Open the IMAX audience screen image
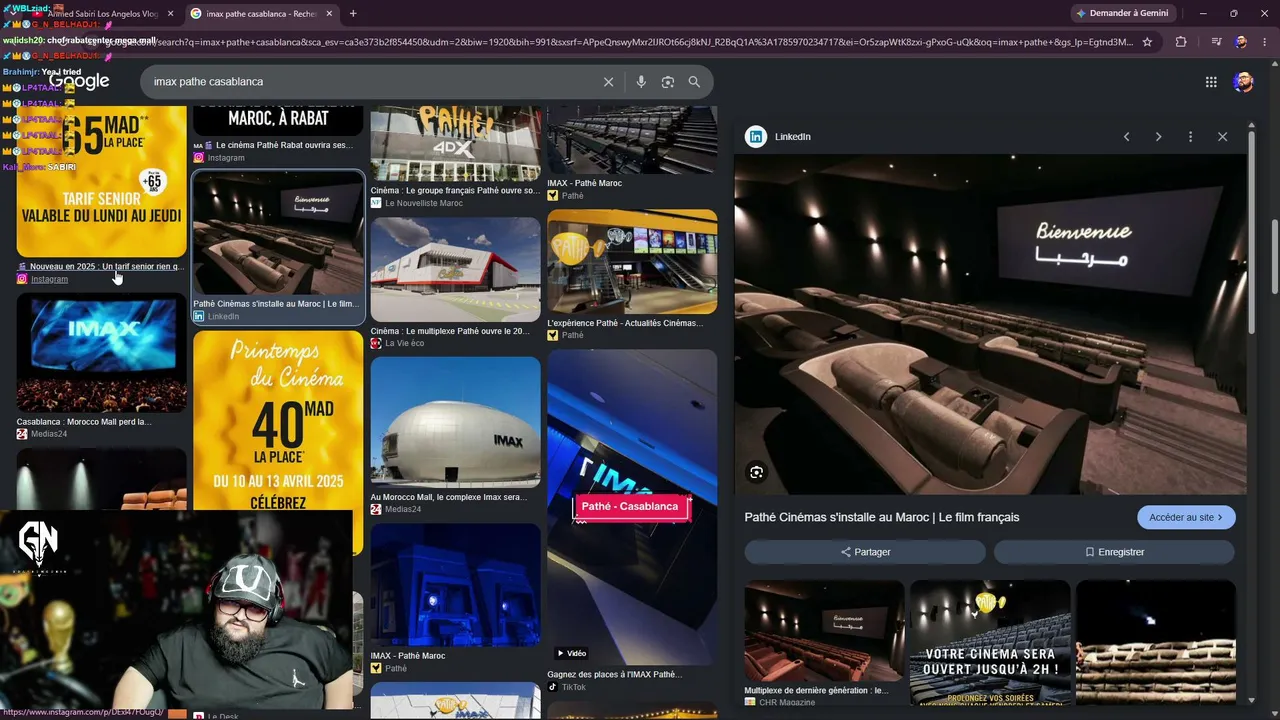 (x=102, y=353)
